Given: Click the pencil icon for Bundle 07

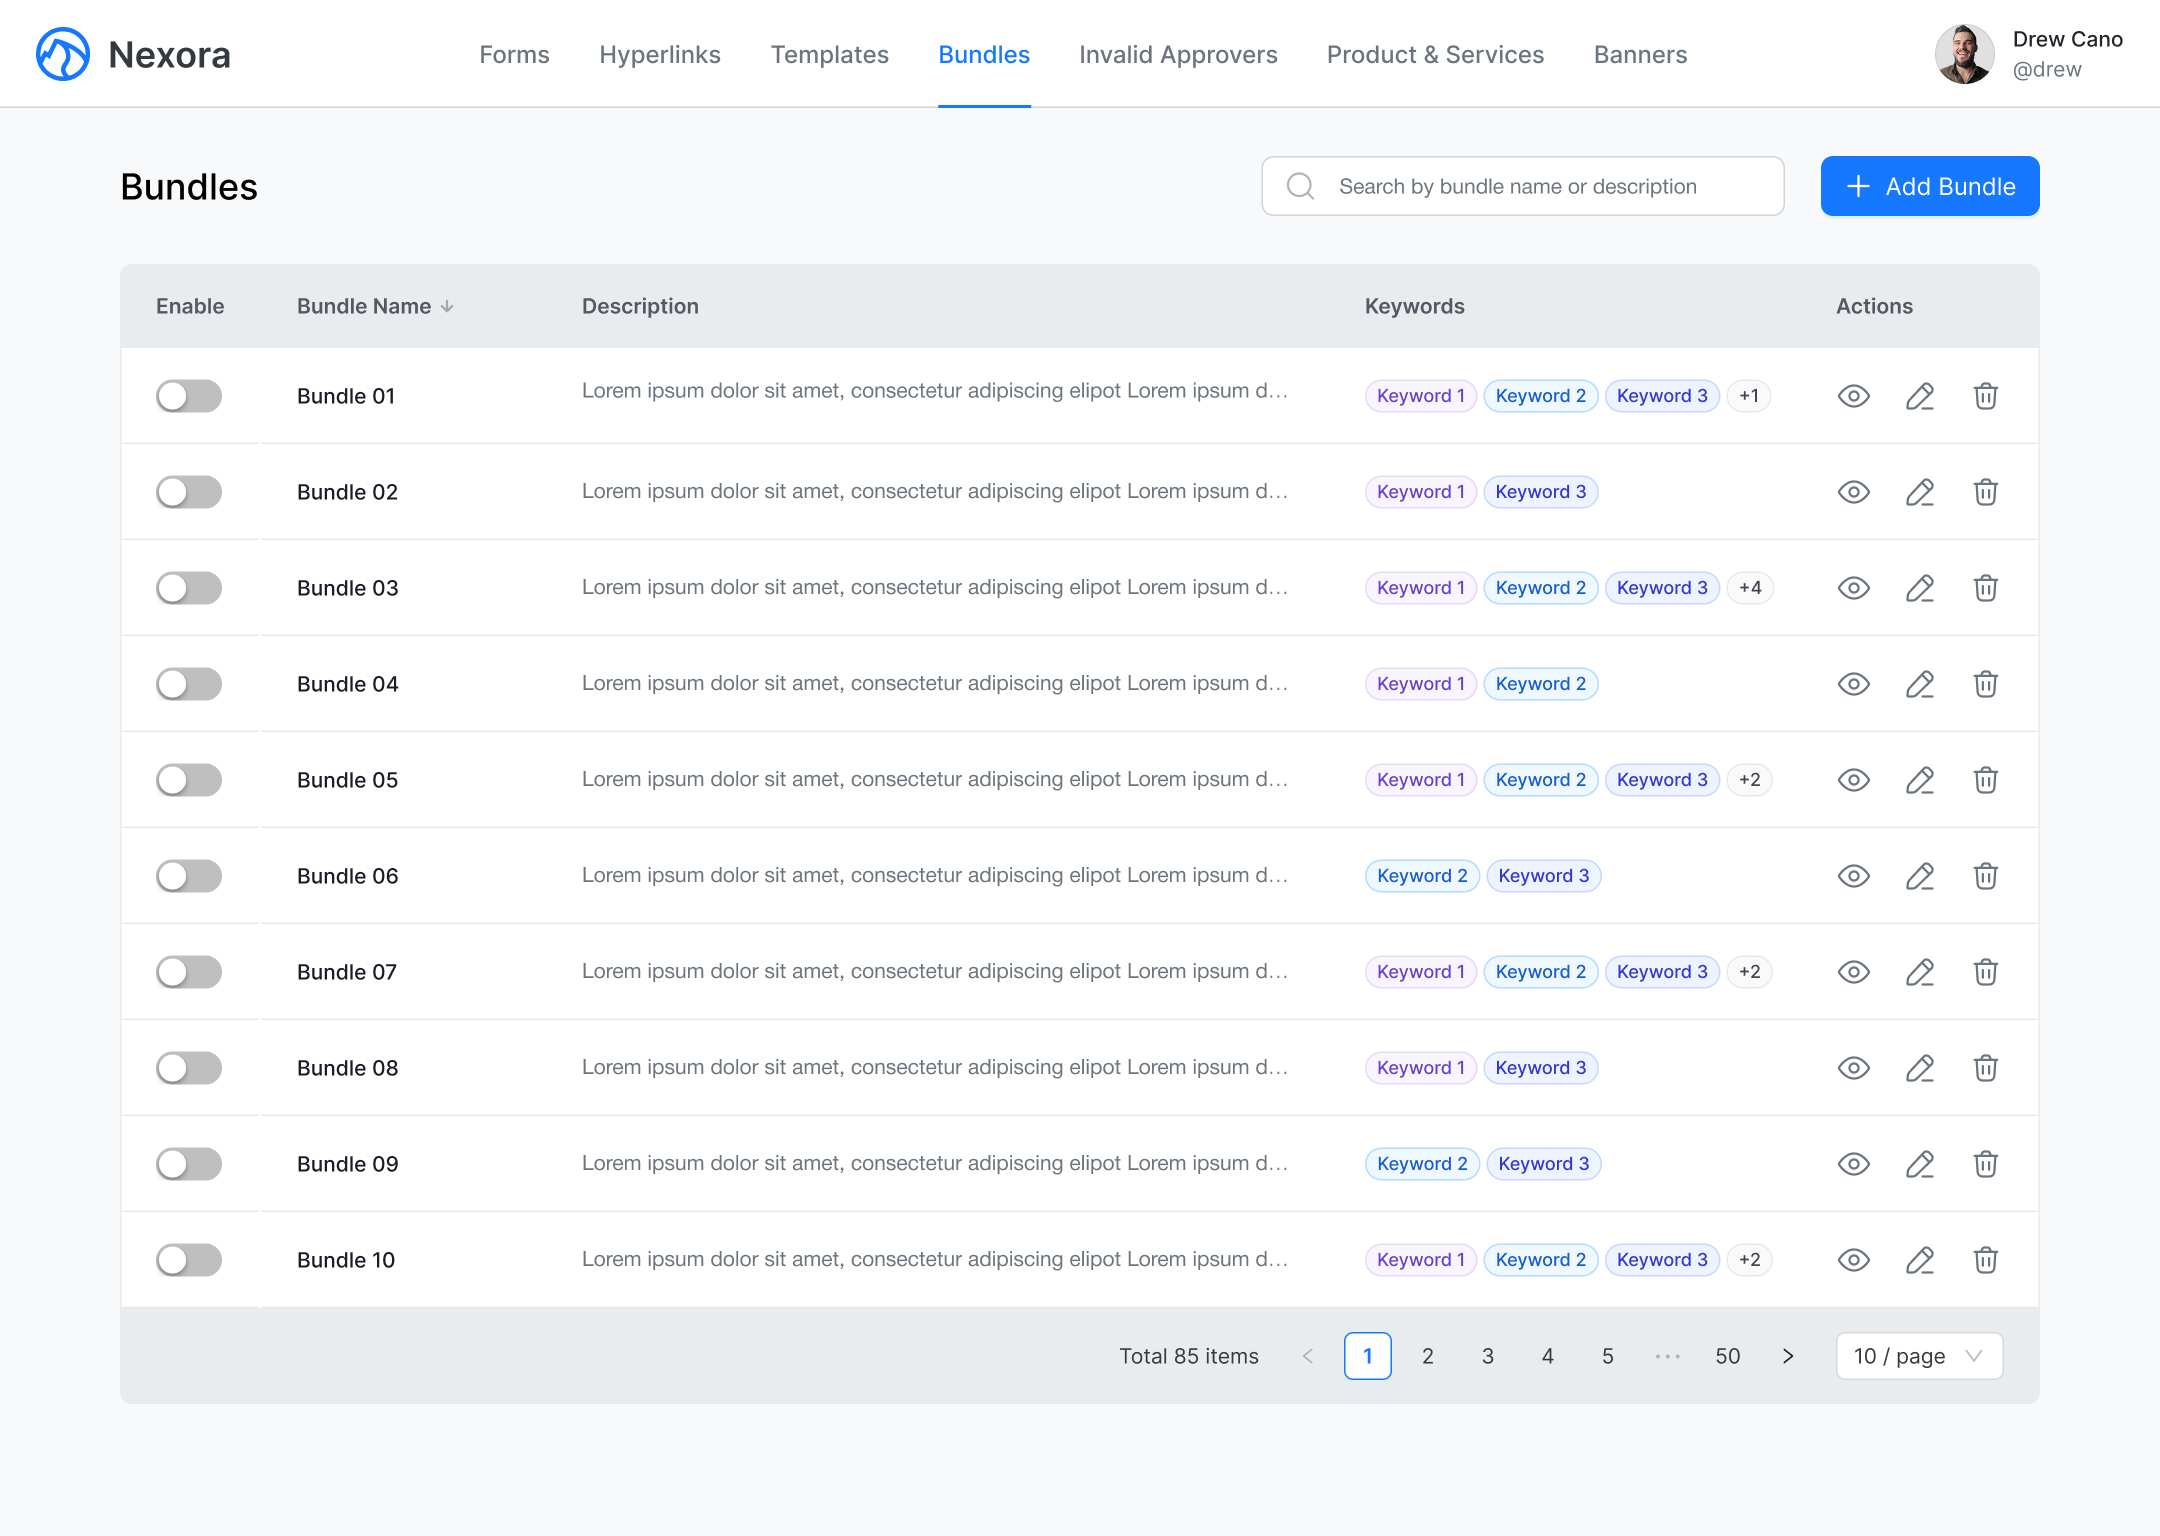Looking at the screenshot, I should point(1919,972).
